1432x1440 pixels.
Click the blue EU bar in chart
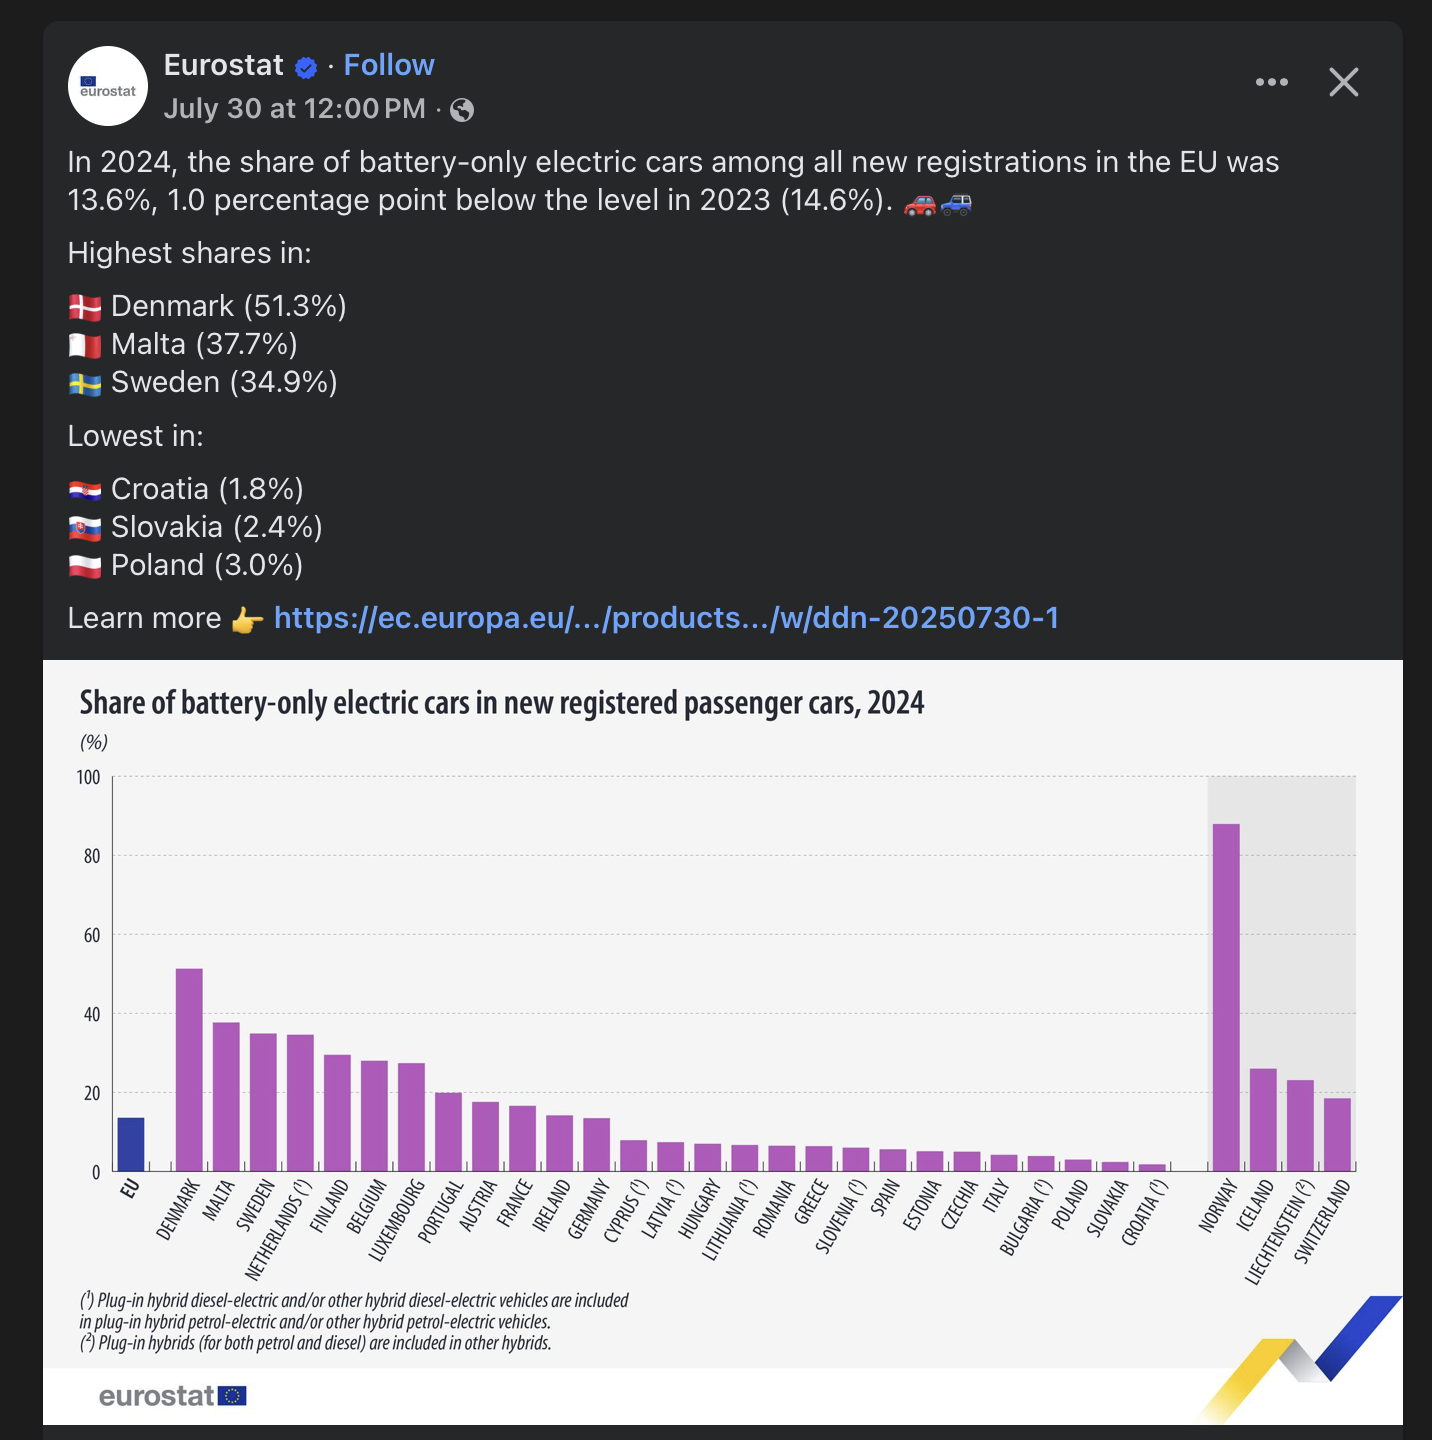(131, 1144)
